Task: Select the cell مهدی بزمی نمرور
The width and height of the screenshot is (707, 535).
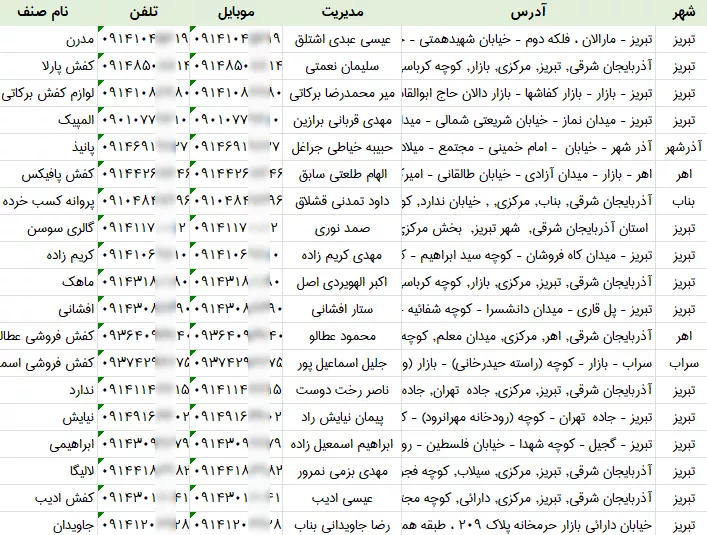Action: (342, 472)
